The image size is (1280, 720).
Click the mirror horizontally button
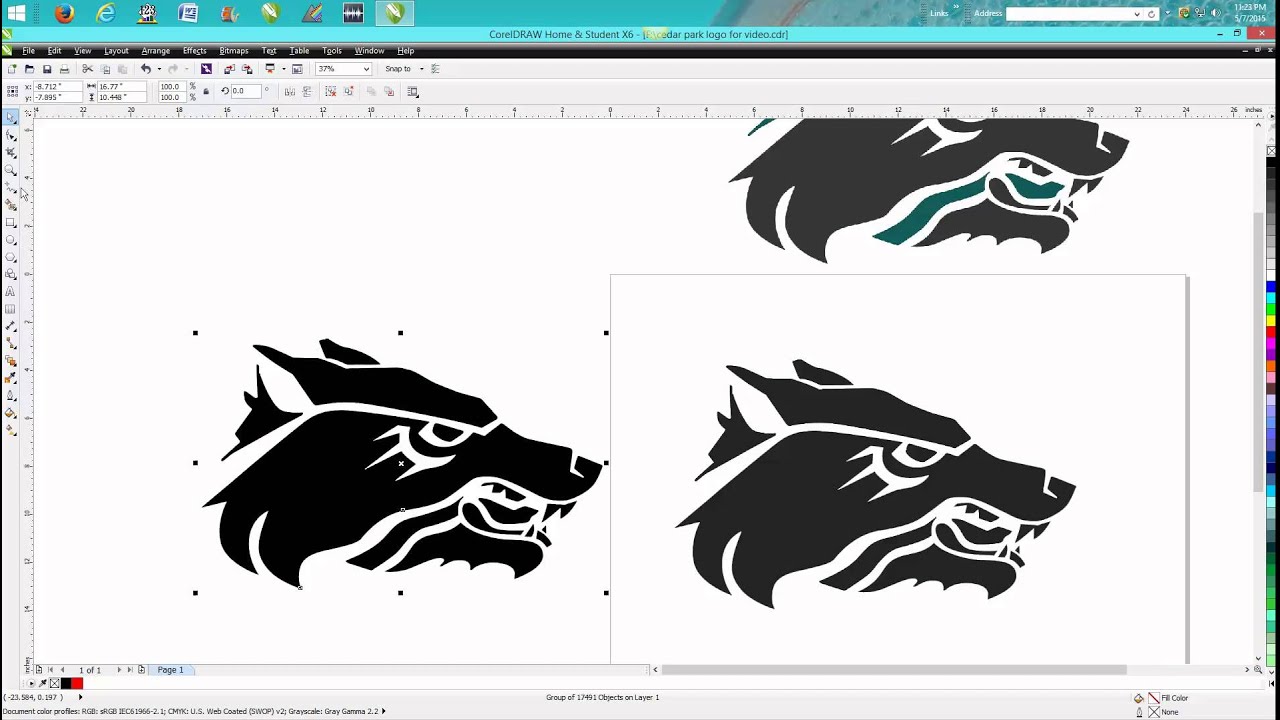point(290,92)
